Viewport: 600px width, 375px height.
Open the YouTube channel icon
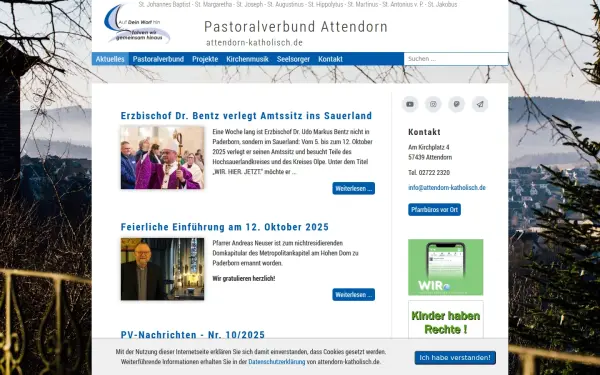tap(410, 104)
